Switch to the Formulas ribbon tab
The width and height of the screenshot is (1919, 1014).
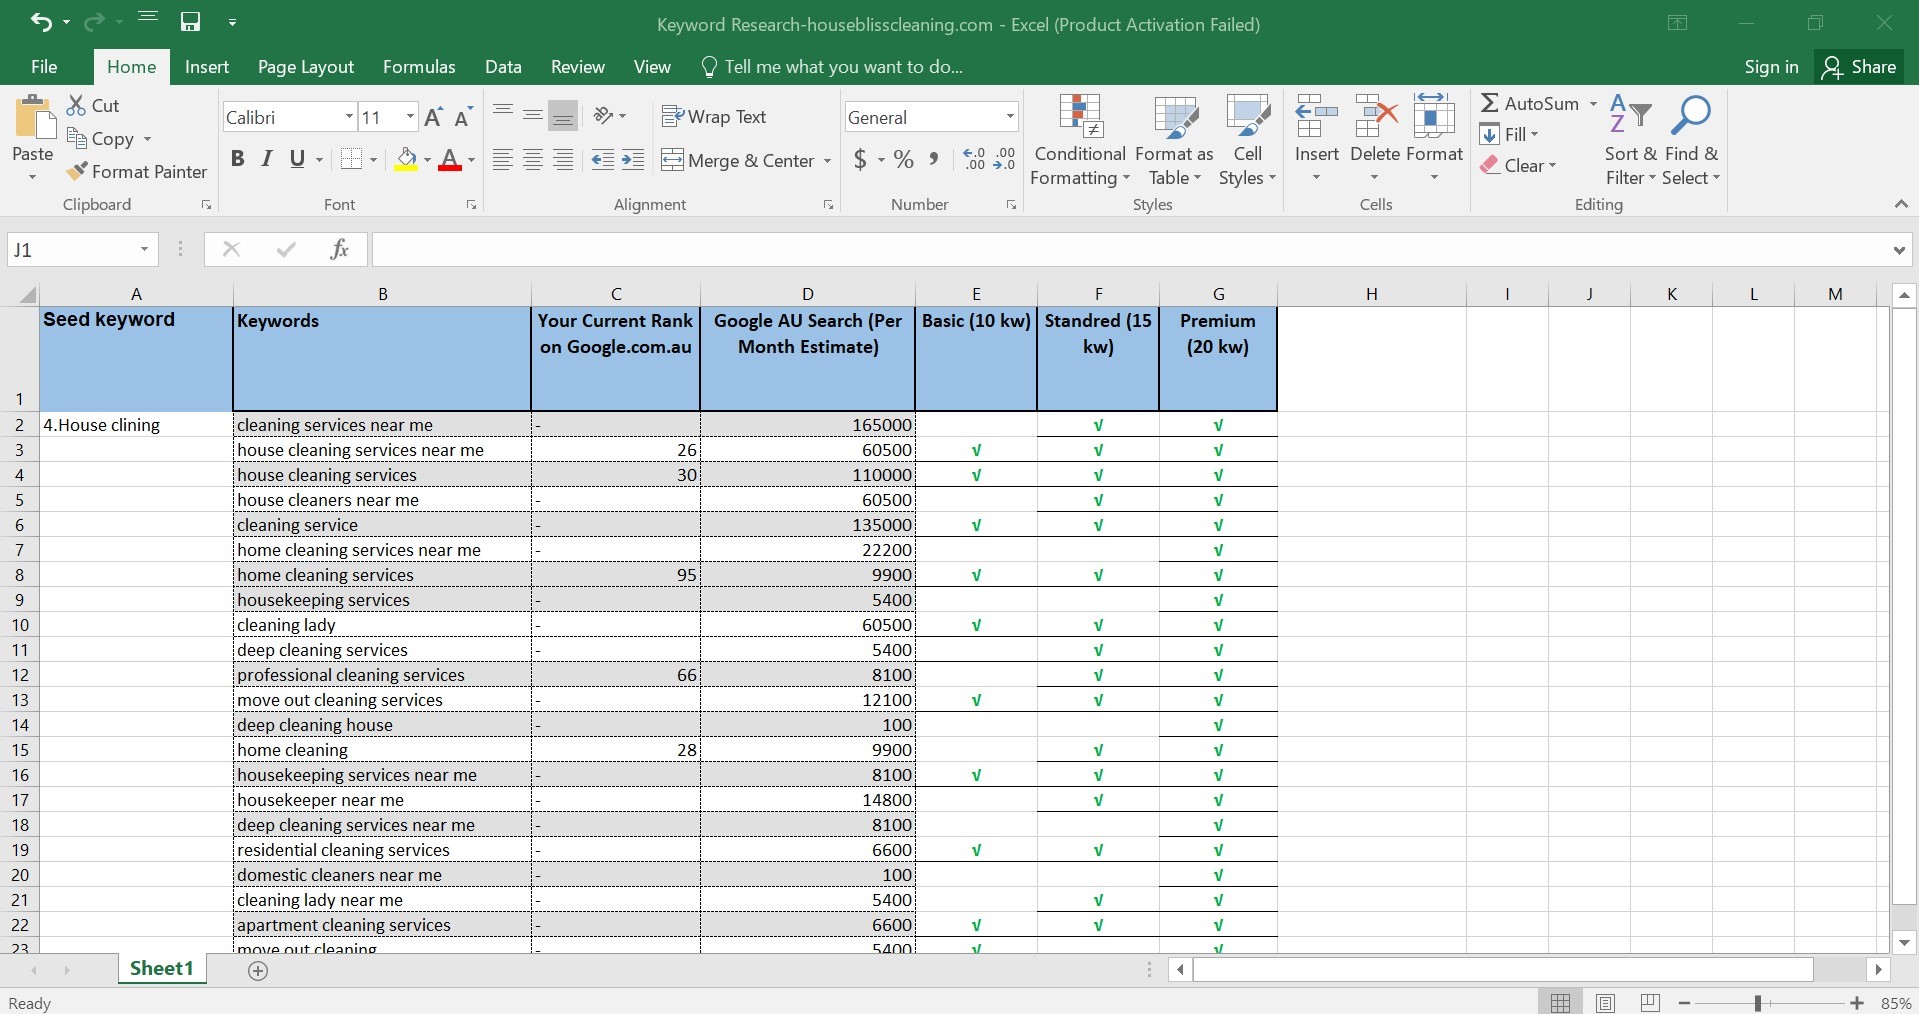click(418, 66)
